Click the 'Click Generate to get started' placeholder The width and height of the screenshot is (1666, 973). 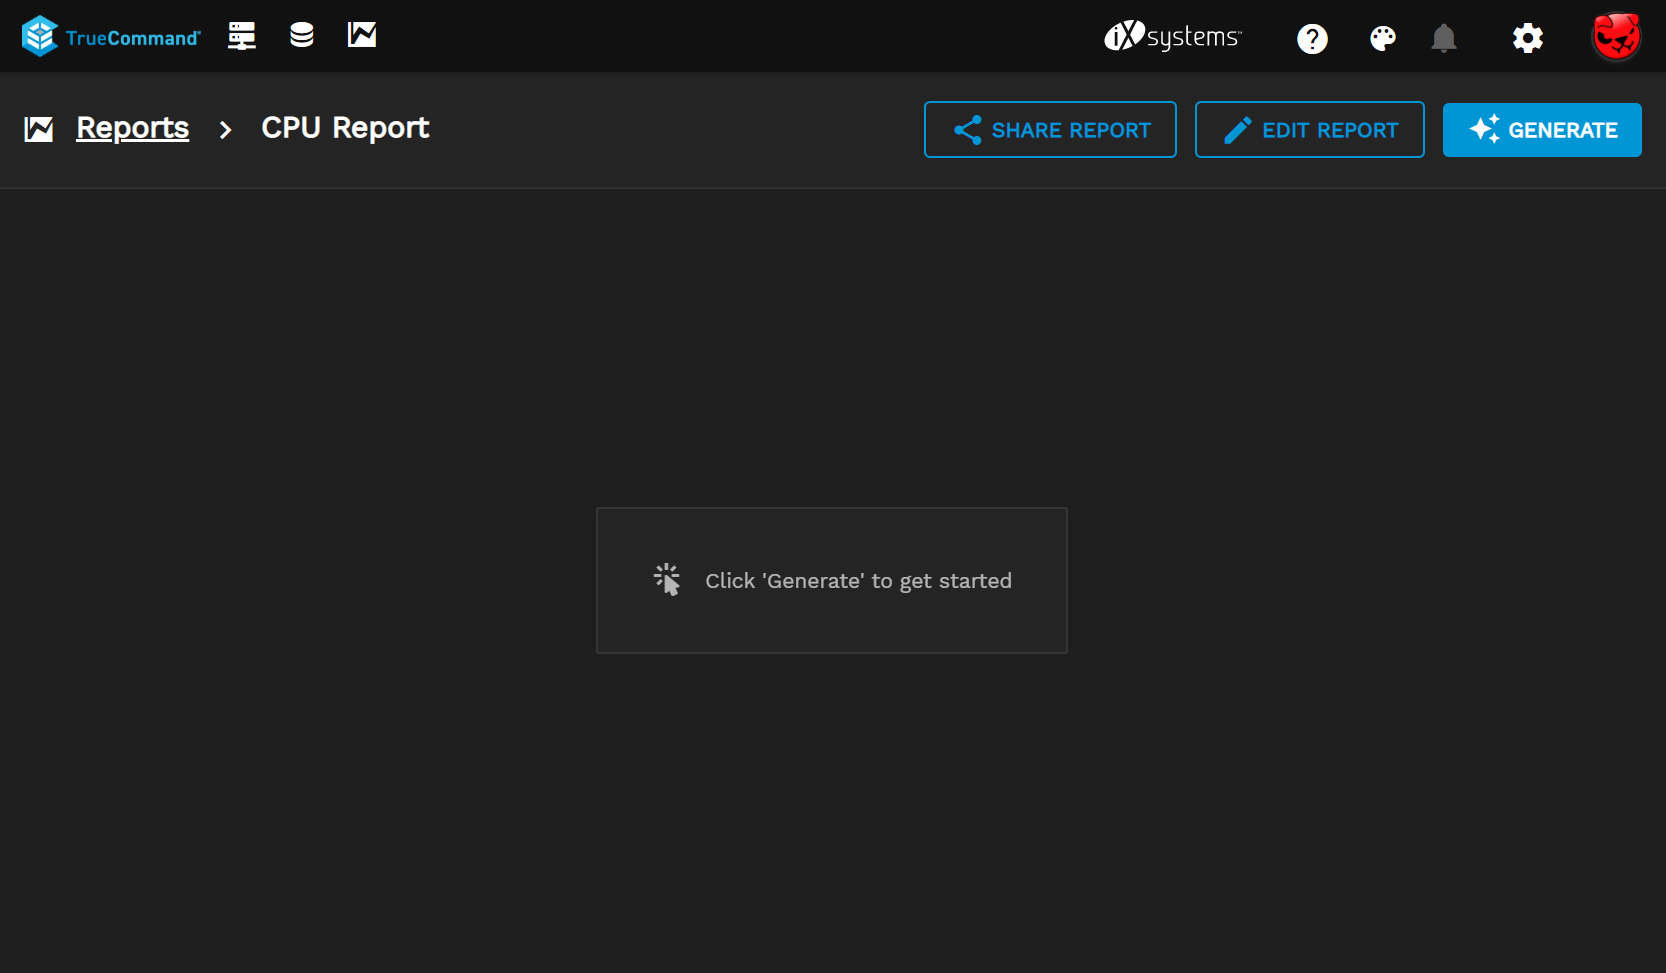point(831,580)
